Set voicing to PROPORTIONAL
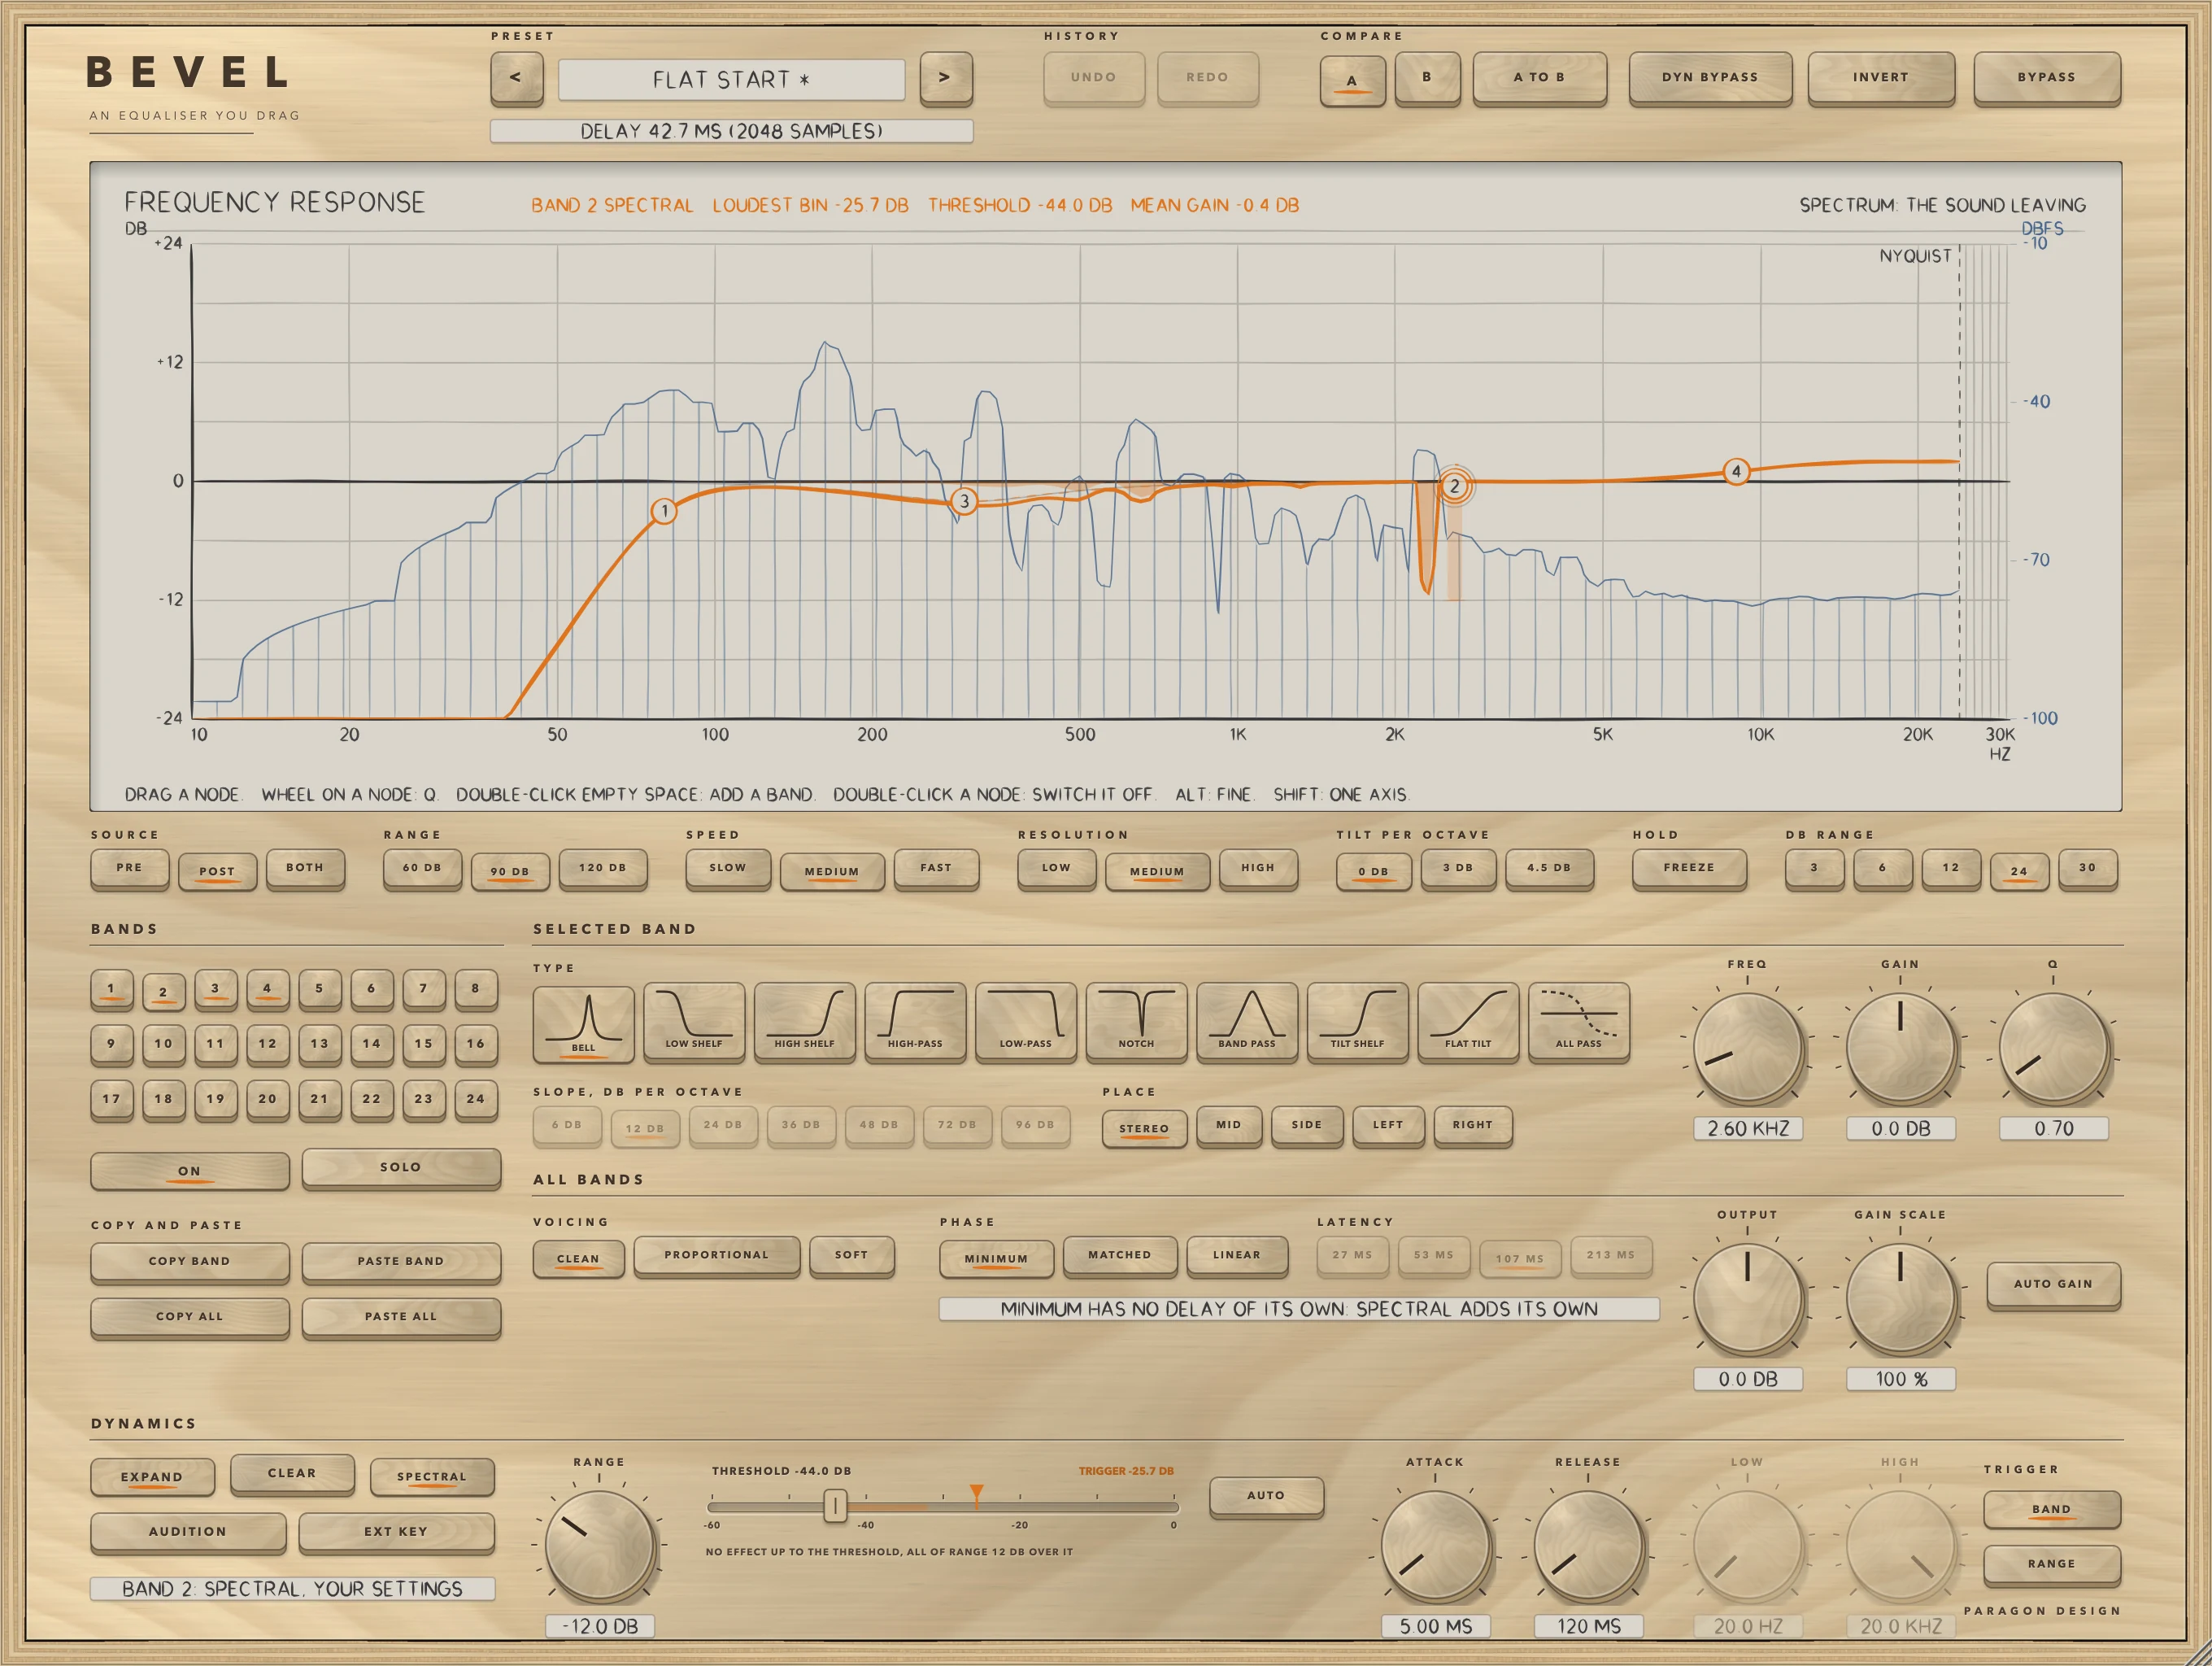 tap(717, 1255)
